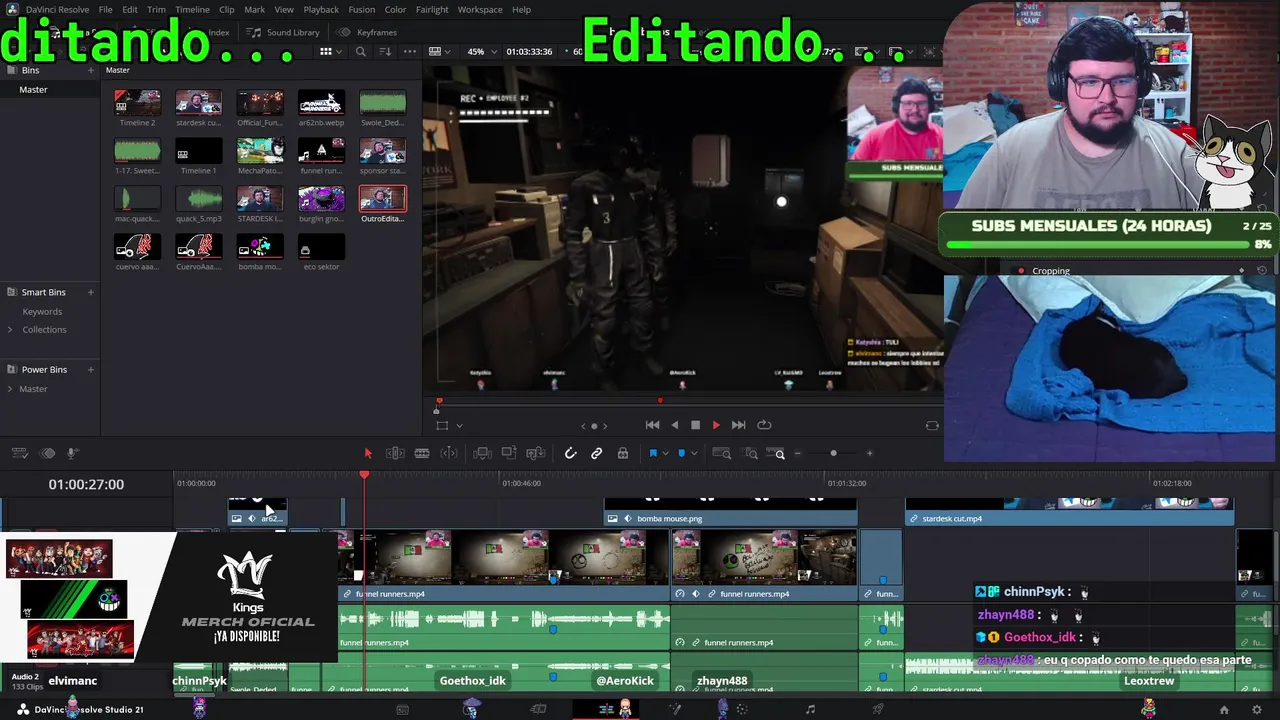Select the quack_5.mp3 audio clip

pyautogui.click(x=198, y=199)
